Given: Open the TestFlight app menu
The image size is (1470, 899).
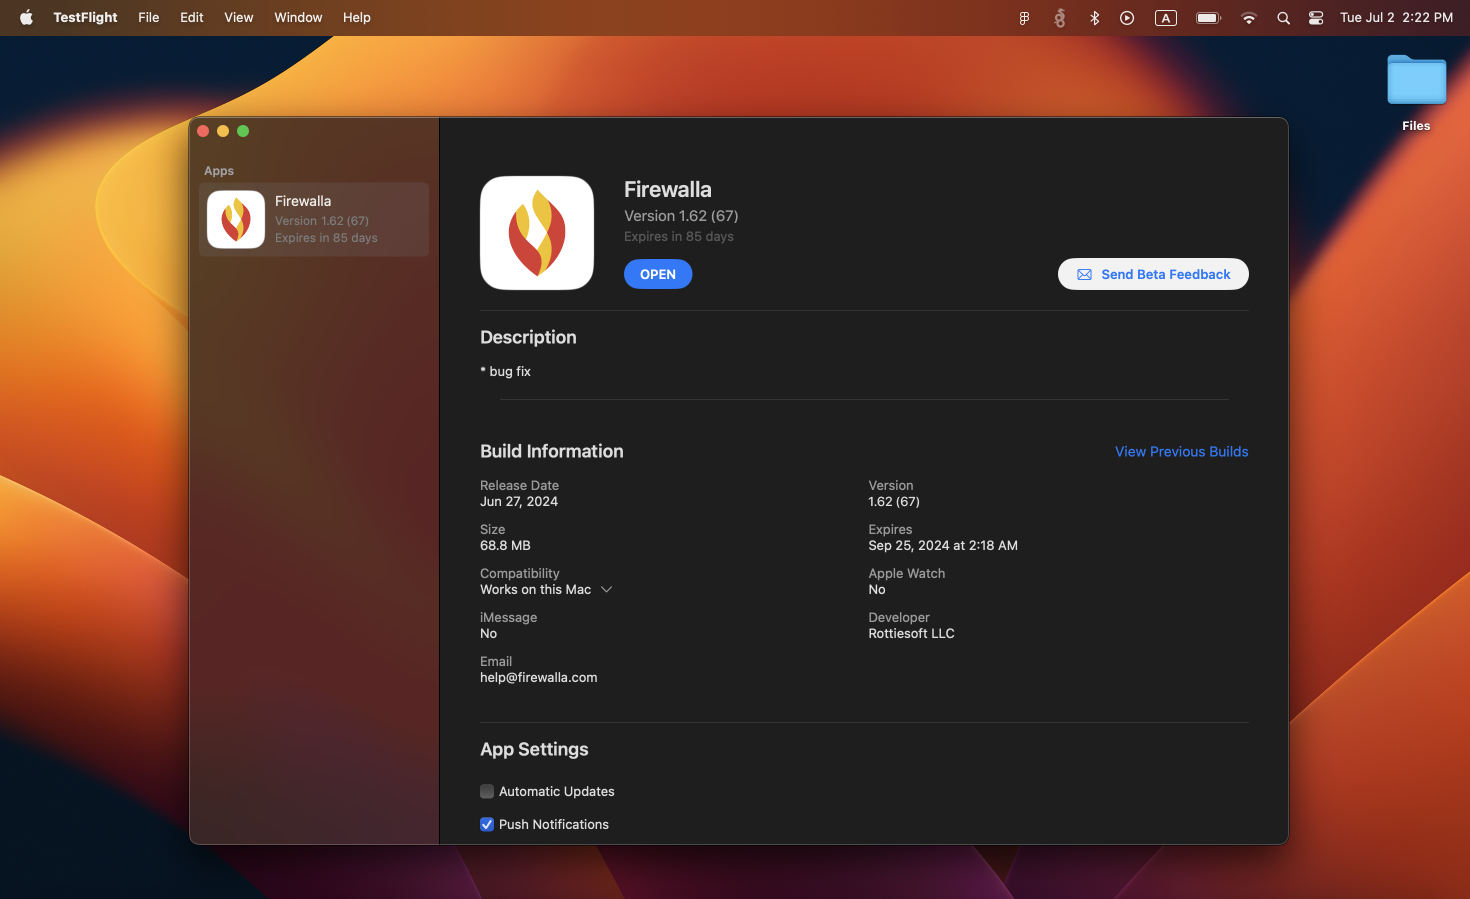Looking at the screenshot, I should click(85, 17).
